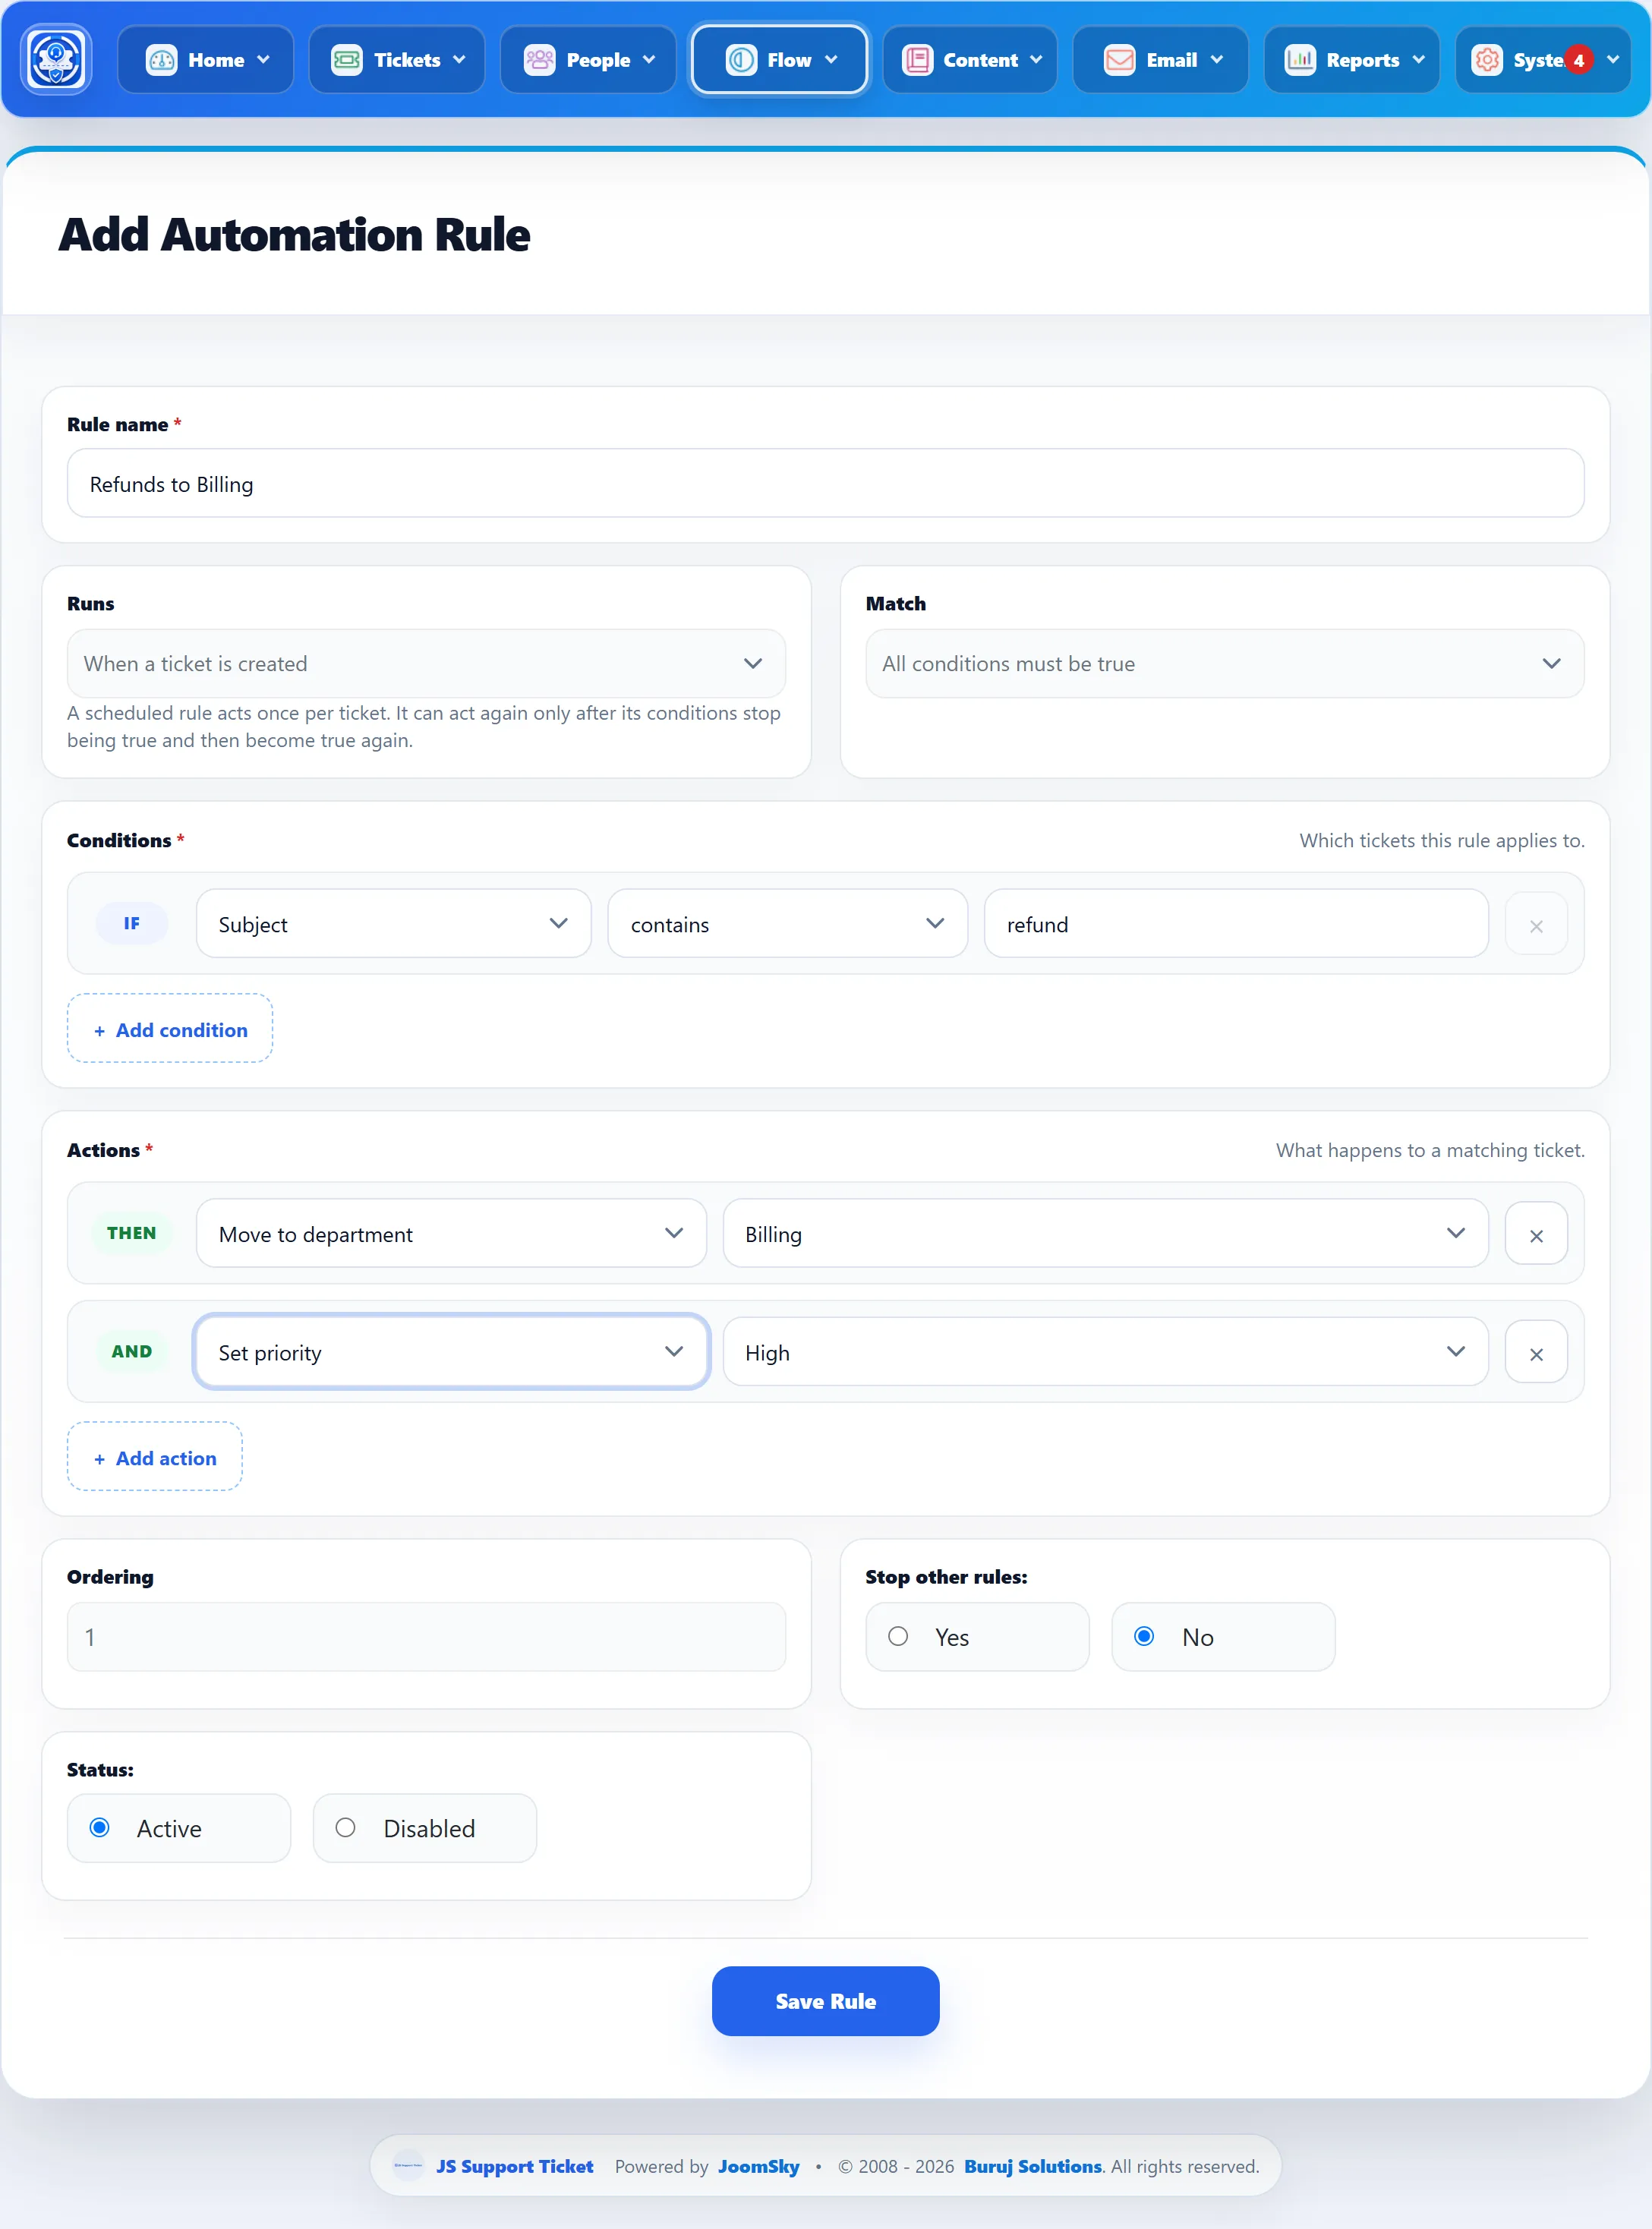Image resolution: width=1652 pixels, height=2229 pixels.
Task: Click the Reports chart icon
Action: [1300, 60]
